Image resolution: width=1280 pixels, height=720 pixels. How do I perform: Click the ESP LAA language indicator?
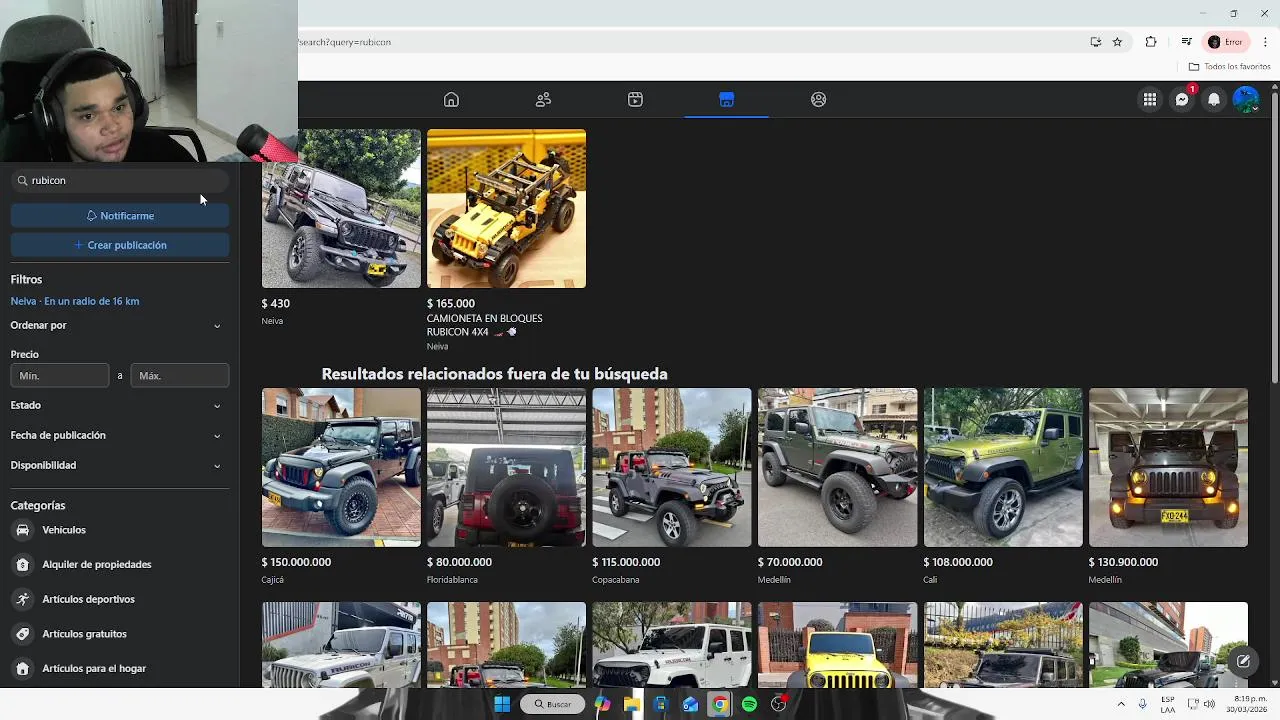[x=1168, y=704]
